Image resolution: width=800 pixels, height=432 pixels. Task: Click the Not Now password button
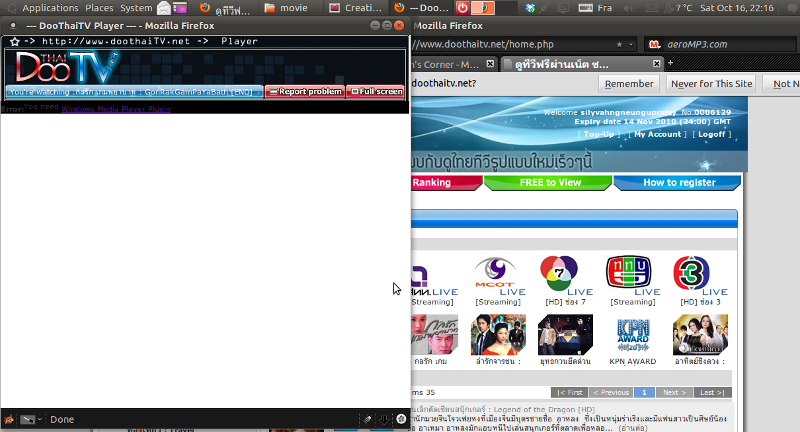point(781,84)
